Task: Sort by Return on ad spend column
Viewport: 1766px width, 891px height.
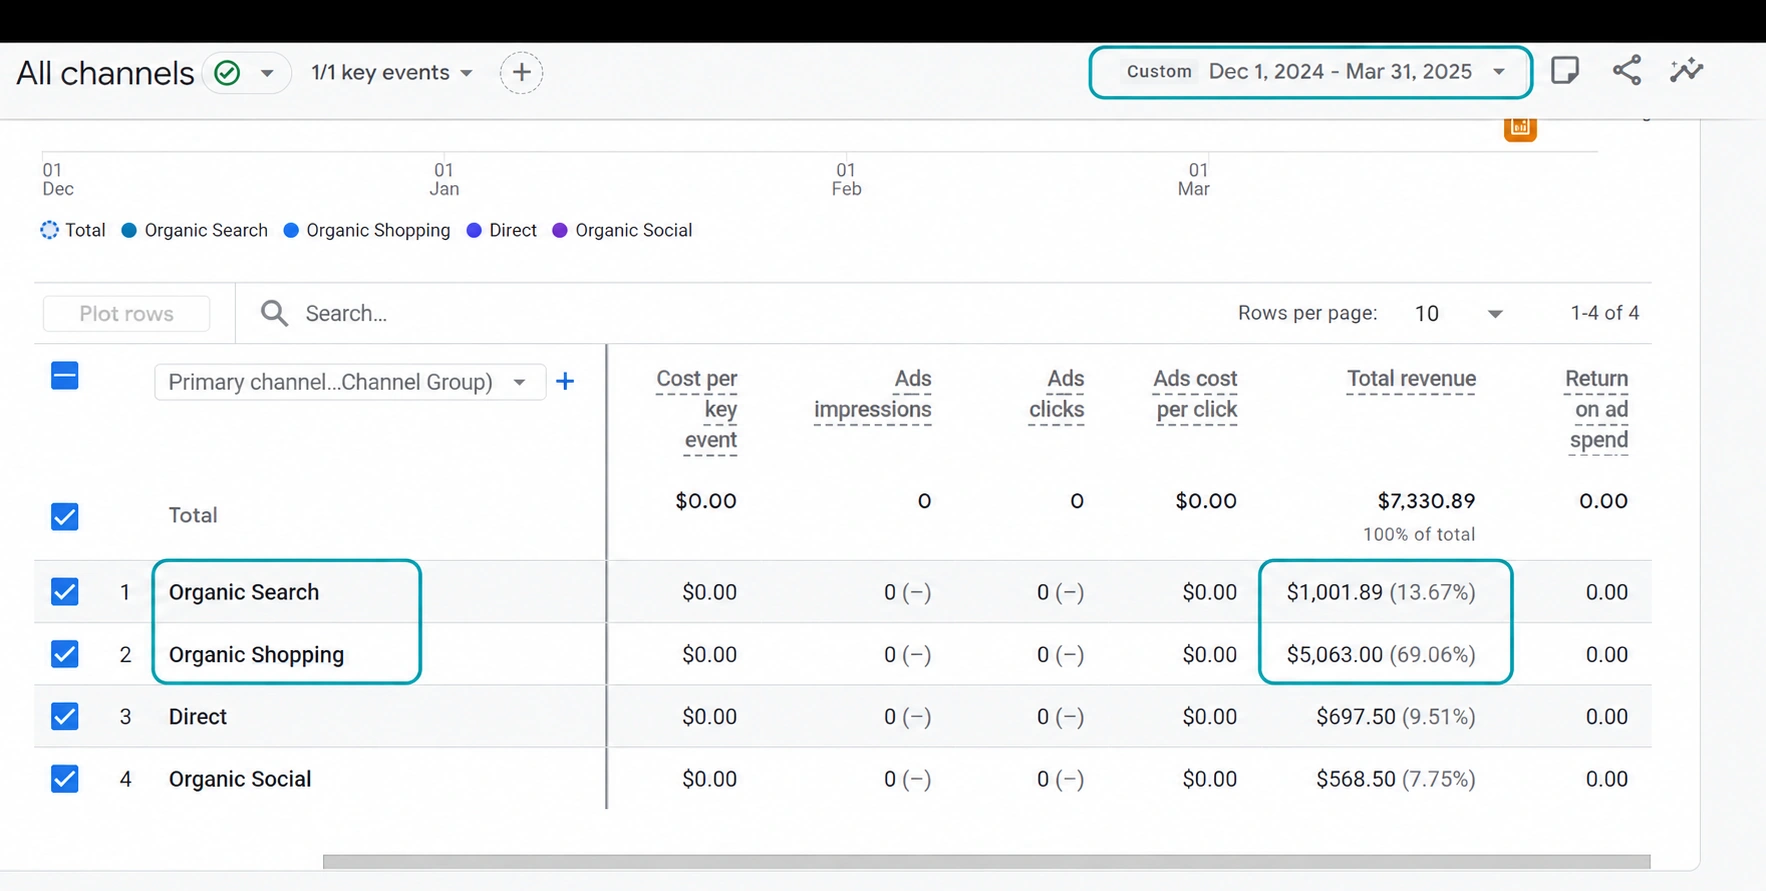Action: point(1597,409)
